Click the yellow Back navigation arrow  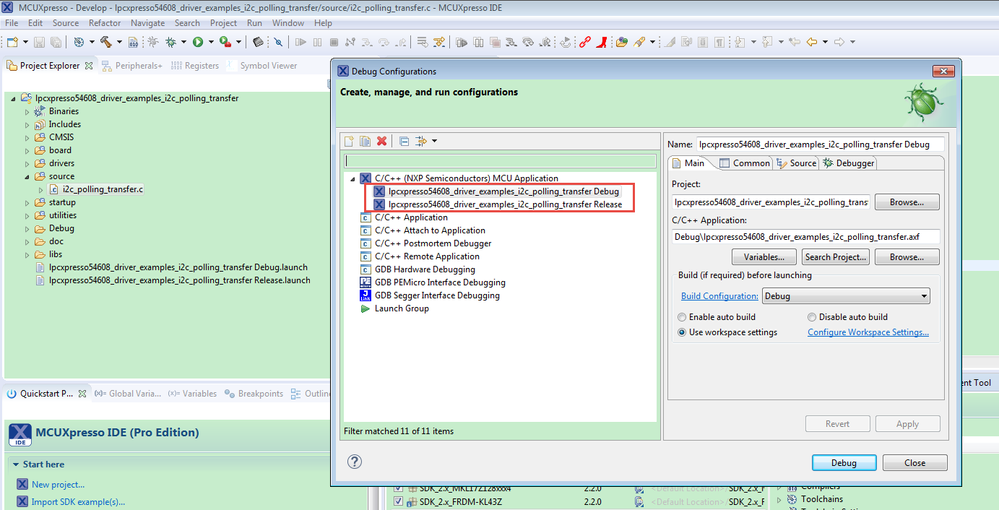point(812,42)
